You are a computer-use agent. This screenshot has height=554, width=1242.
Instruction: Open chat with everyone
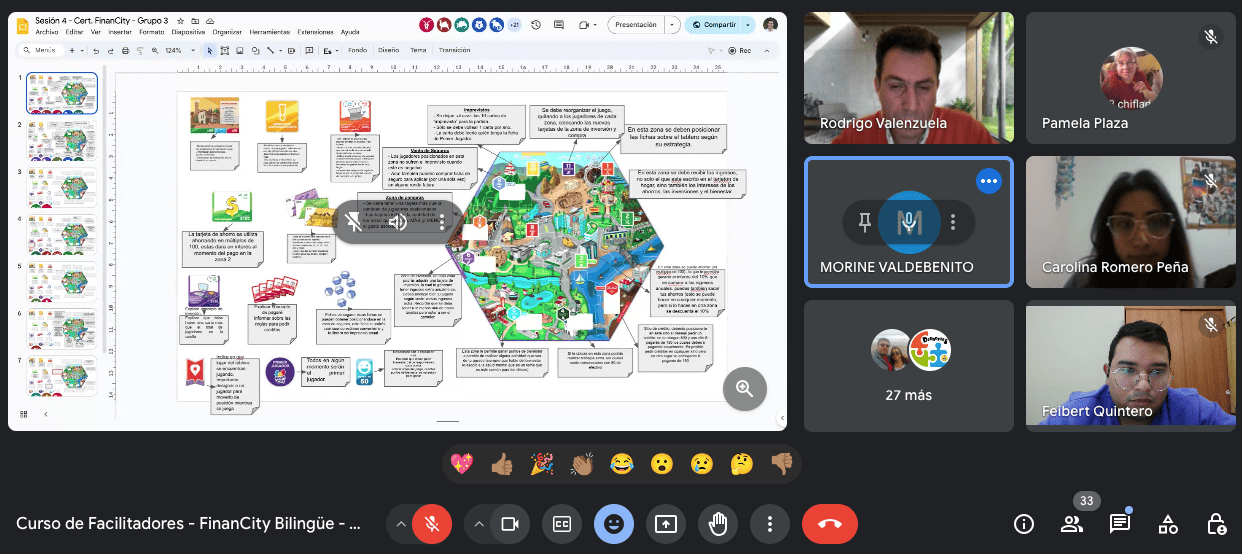[1119, 524]
